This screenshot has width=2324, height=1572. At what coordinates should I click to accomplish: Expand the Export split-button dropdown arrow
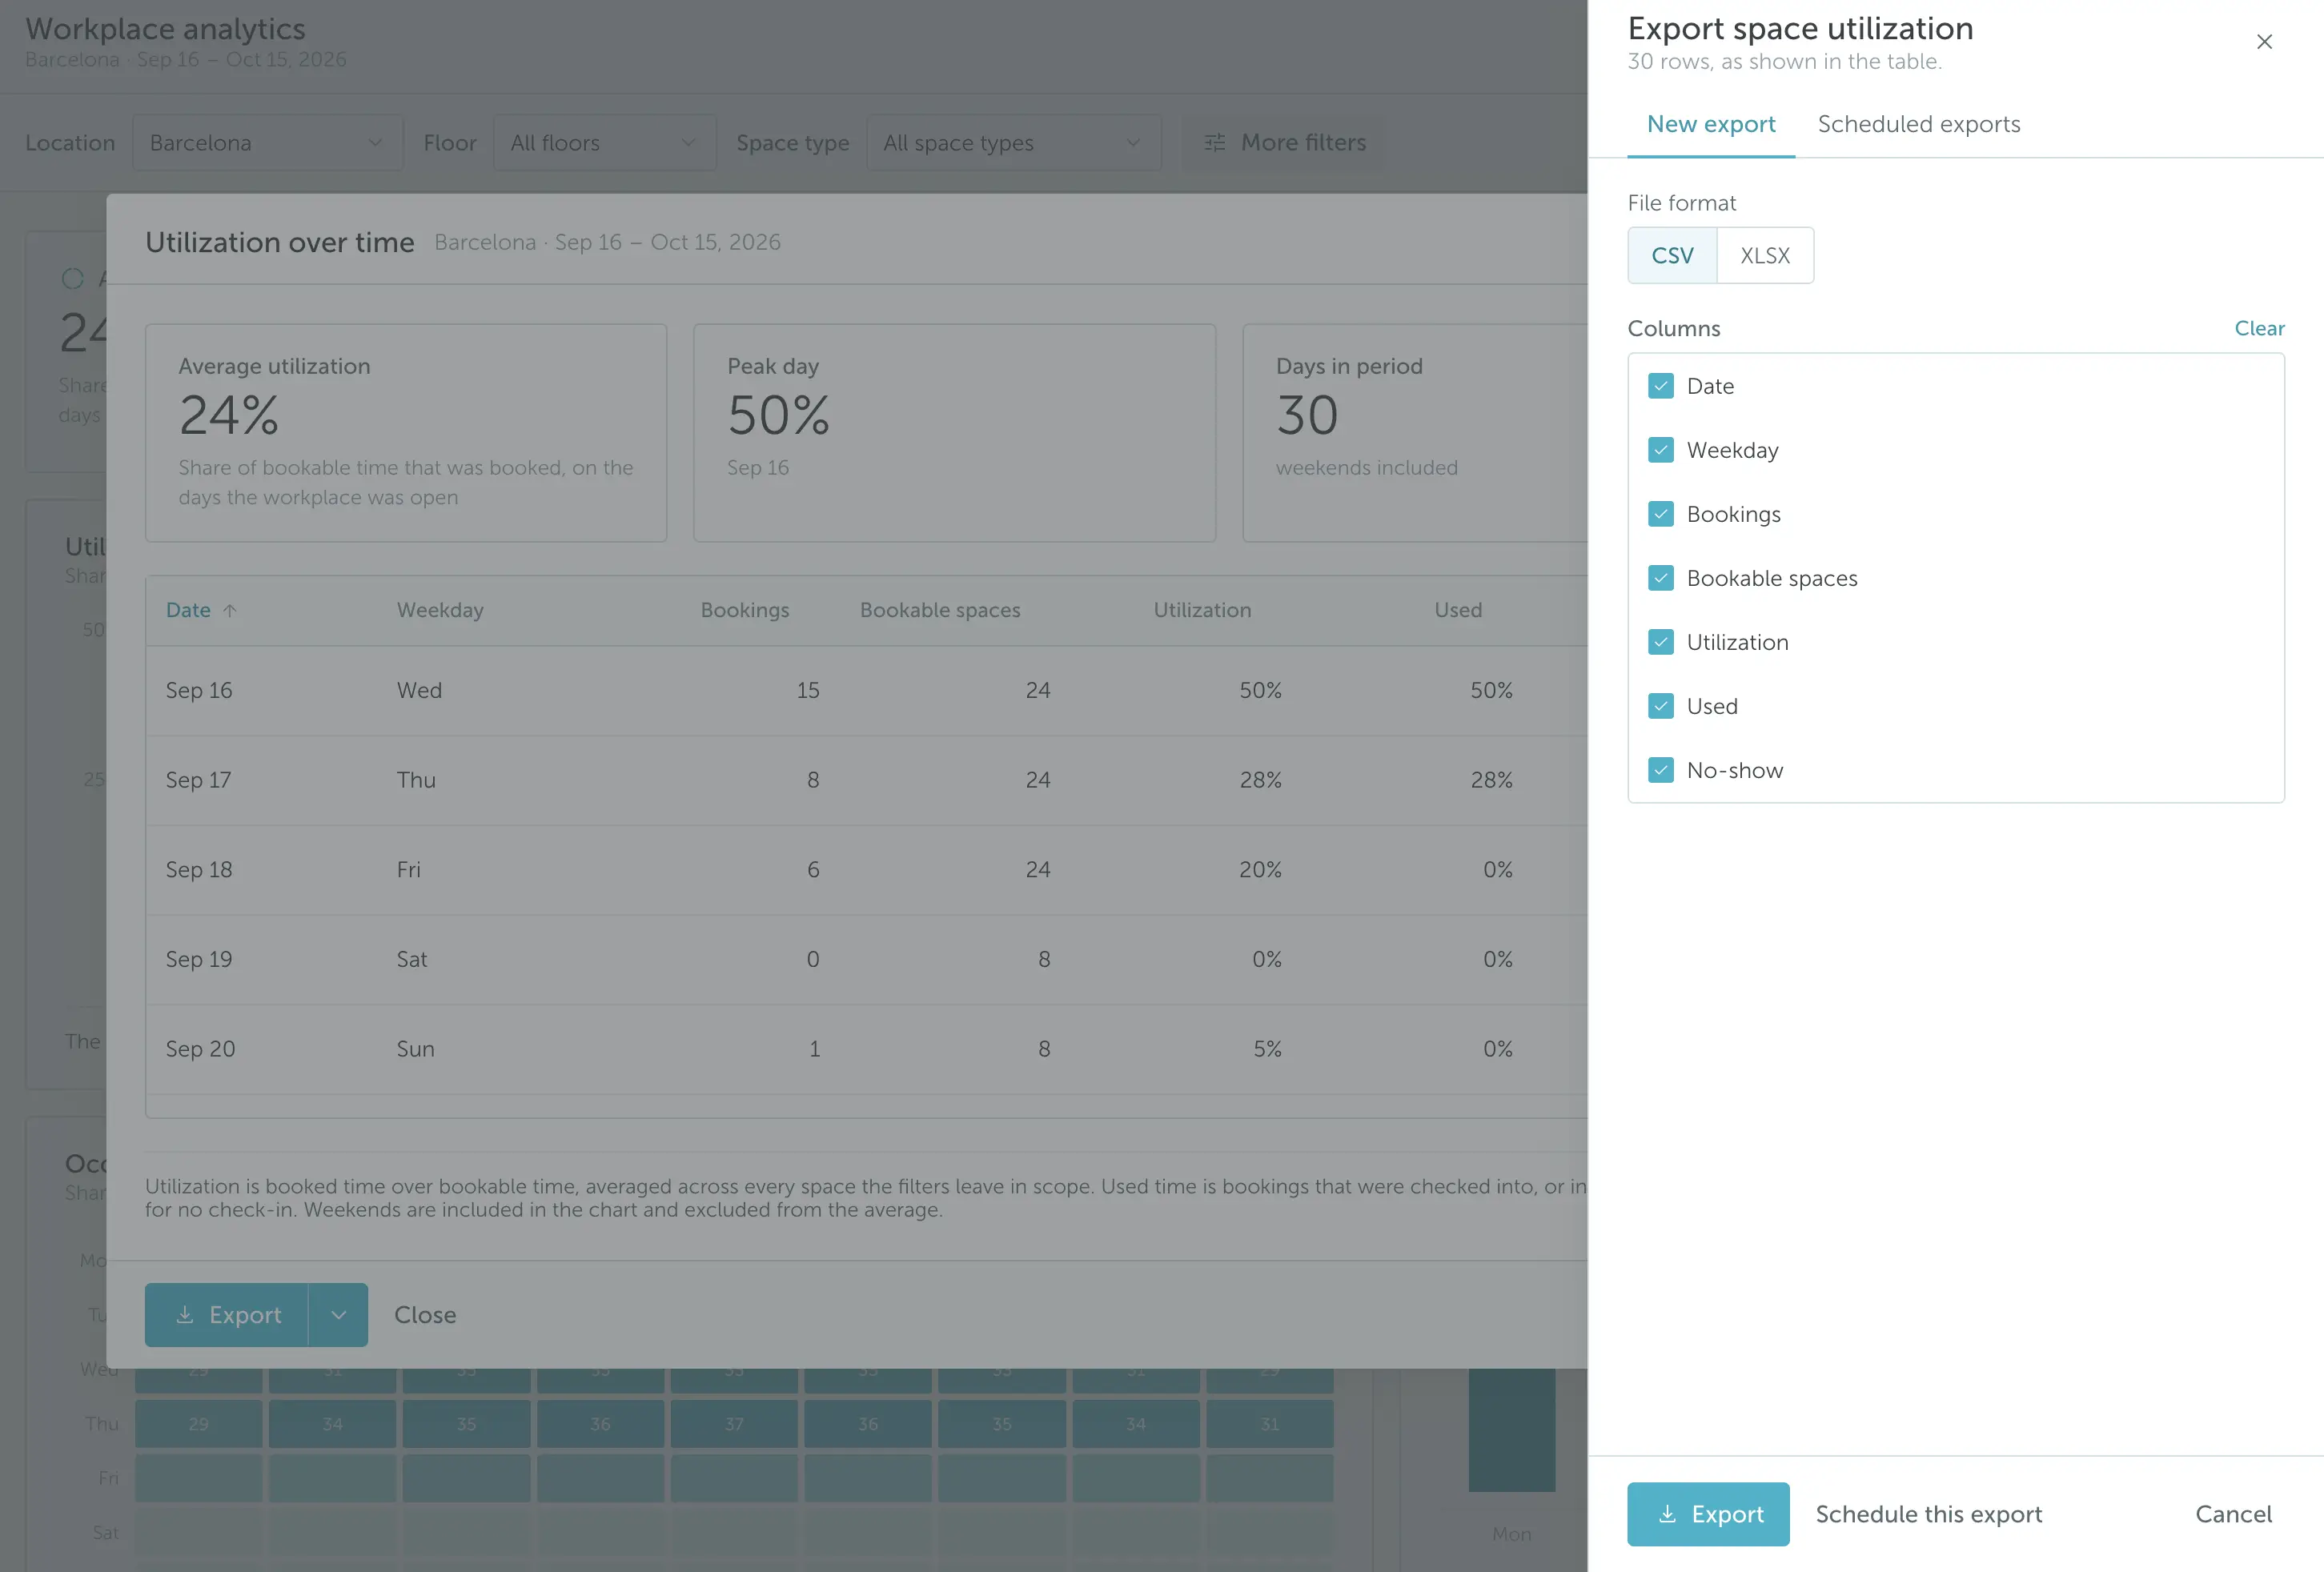[338, 1315]
